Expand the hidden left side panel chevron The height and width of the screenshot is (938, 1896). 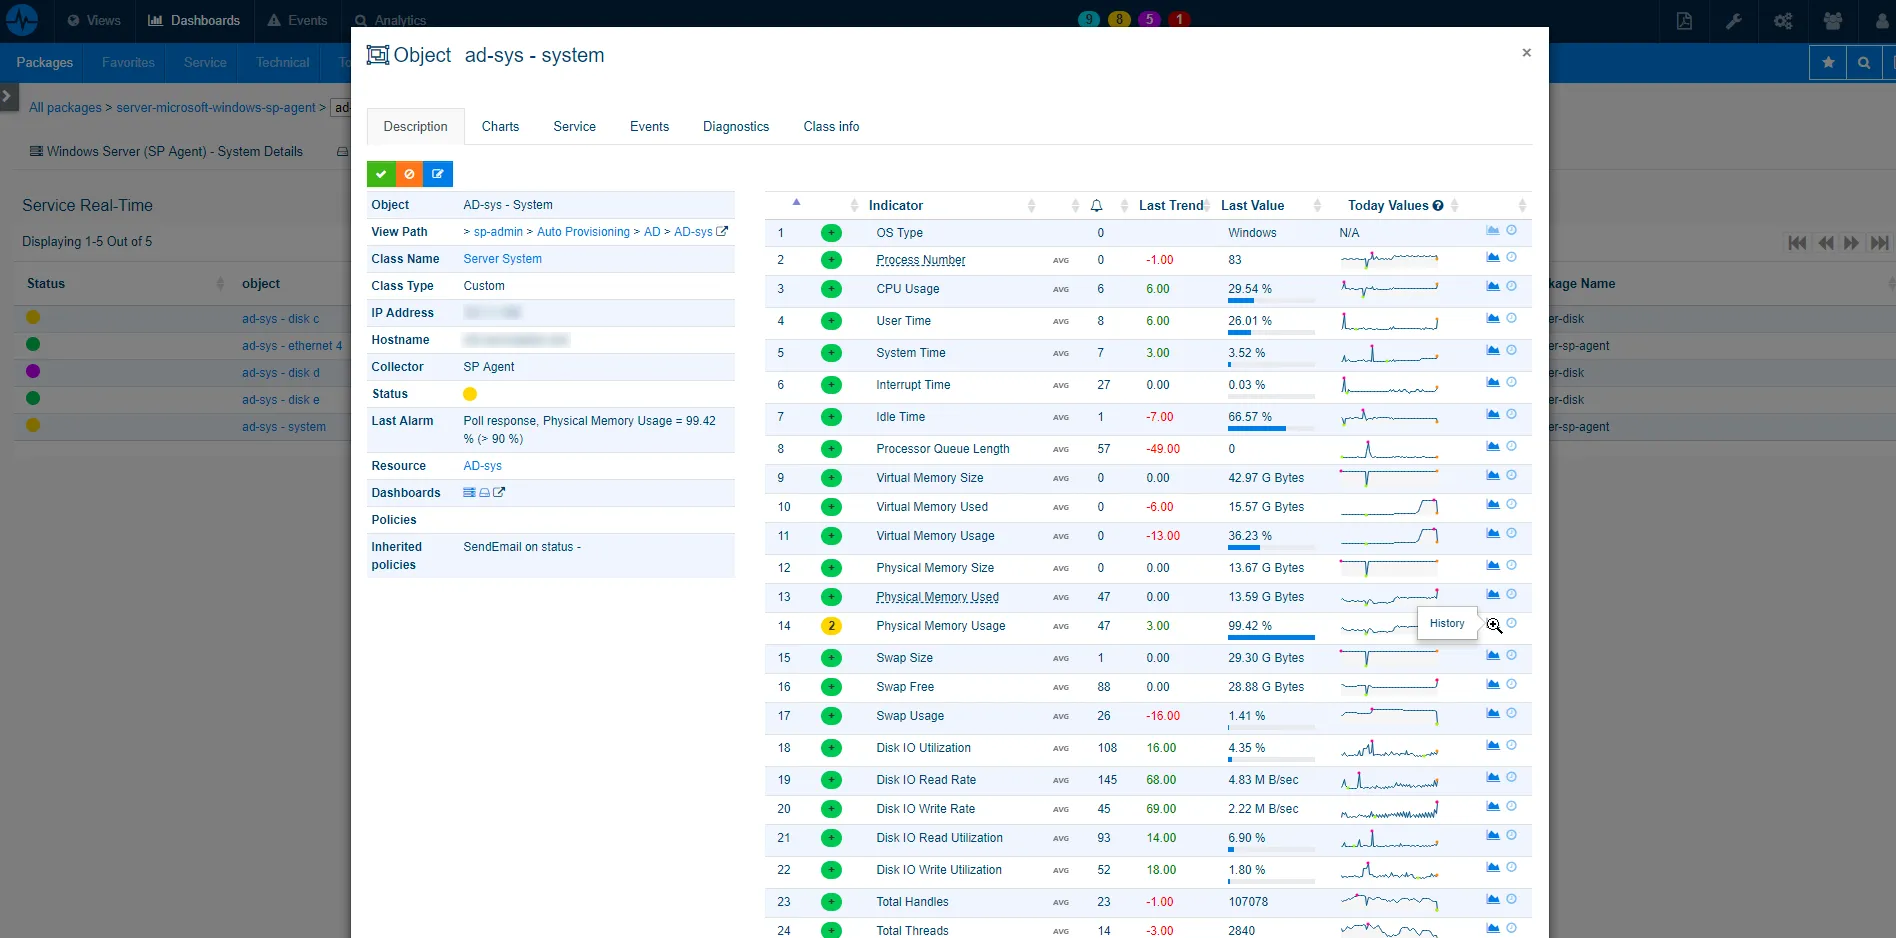pos(7,97)
